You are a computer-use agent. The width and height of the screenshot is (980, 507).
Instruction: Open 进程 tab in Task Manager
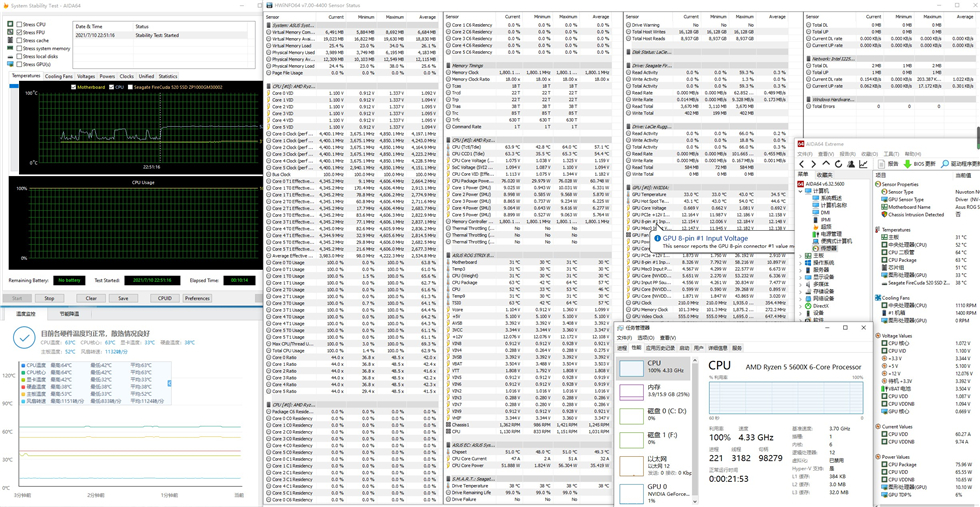pyautogui.click(x=622, y=348)
